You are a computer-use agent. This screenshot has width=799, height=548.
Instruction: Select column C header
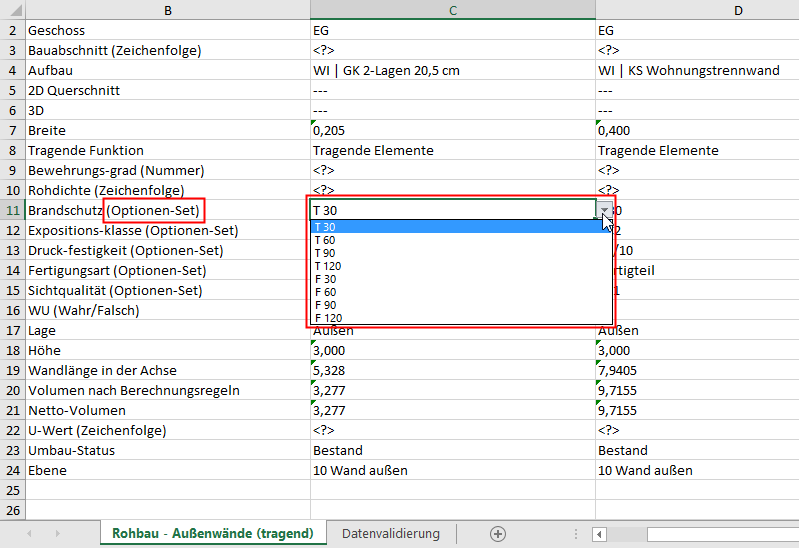452,10
